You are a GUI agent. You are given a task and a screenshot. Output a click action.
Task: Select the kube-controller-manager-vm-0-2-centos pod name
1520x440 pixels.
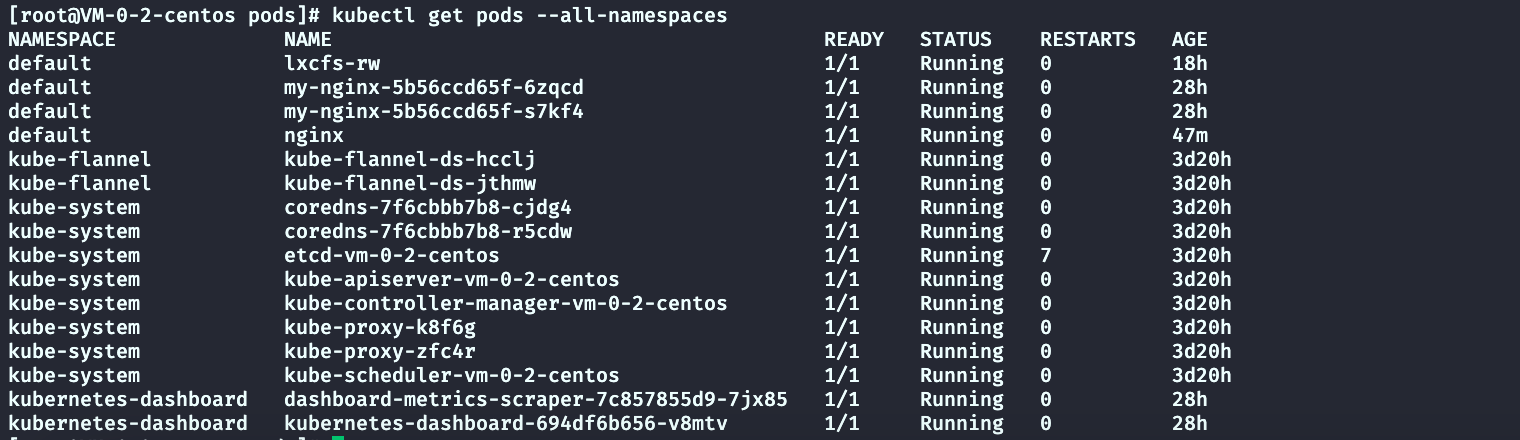click(x=505, y=304)
